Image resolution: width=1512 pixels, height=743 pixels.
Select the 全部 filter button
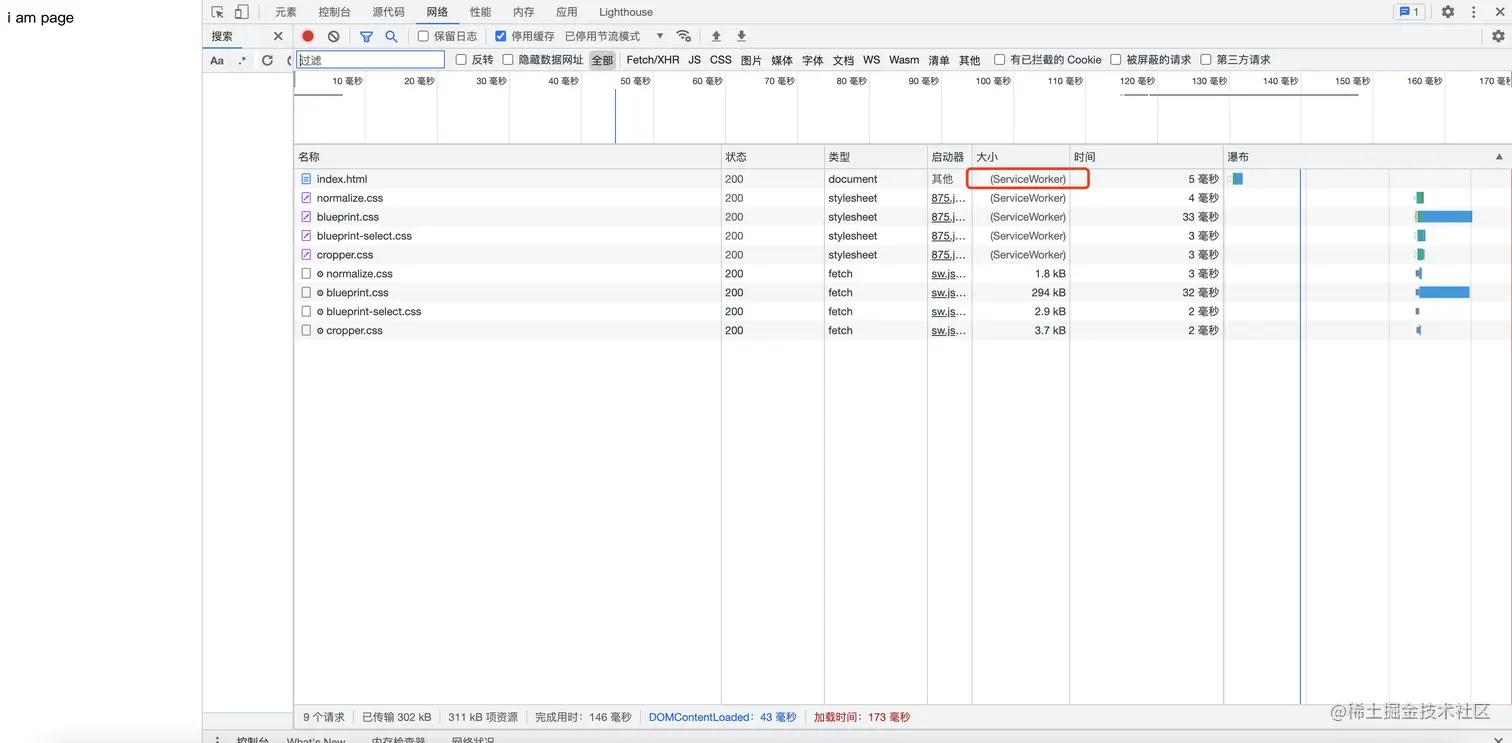coord(602,60)
